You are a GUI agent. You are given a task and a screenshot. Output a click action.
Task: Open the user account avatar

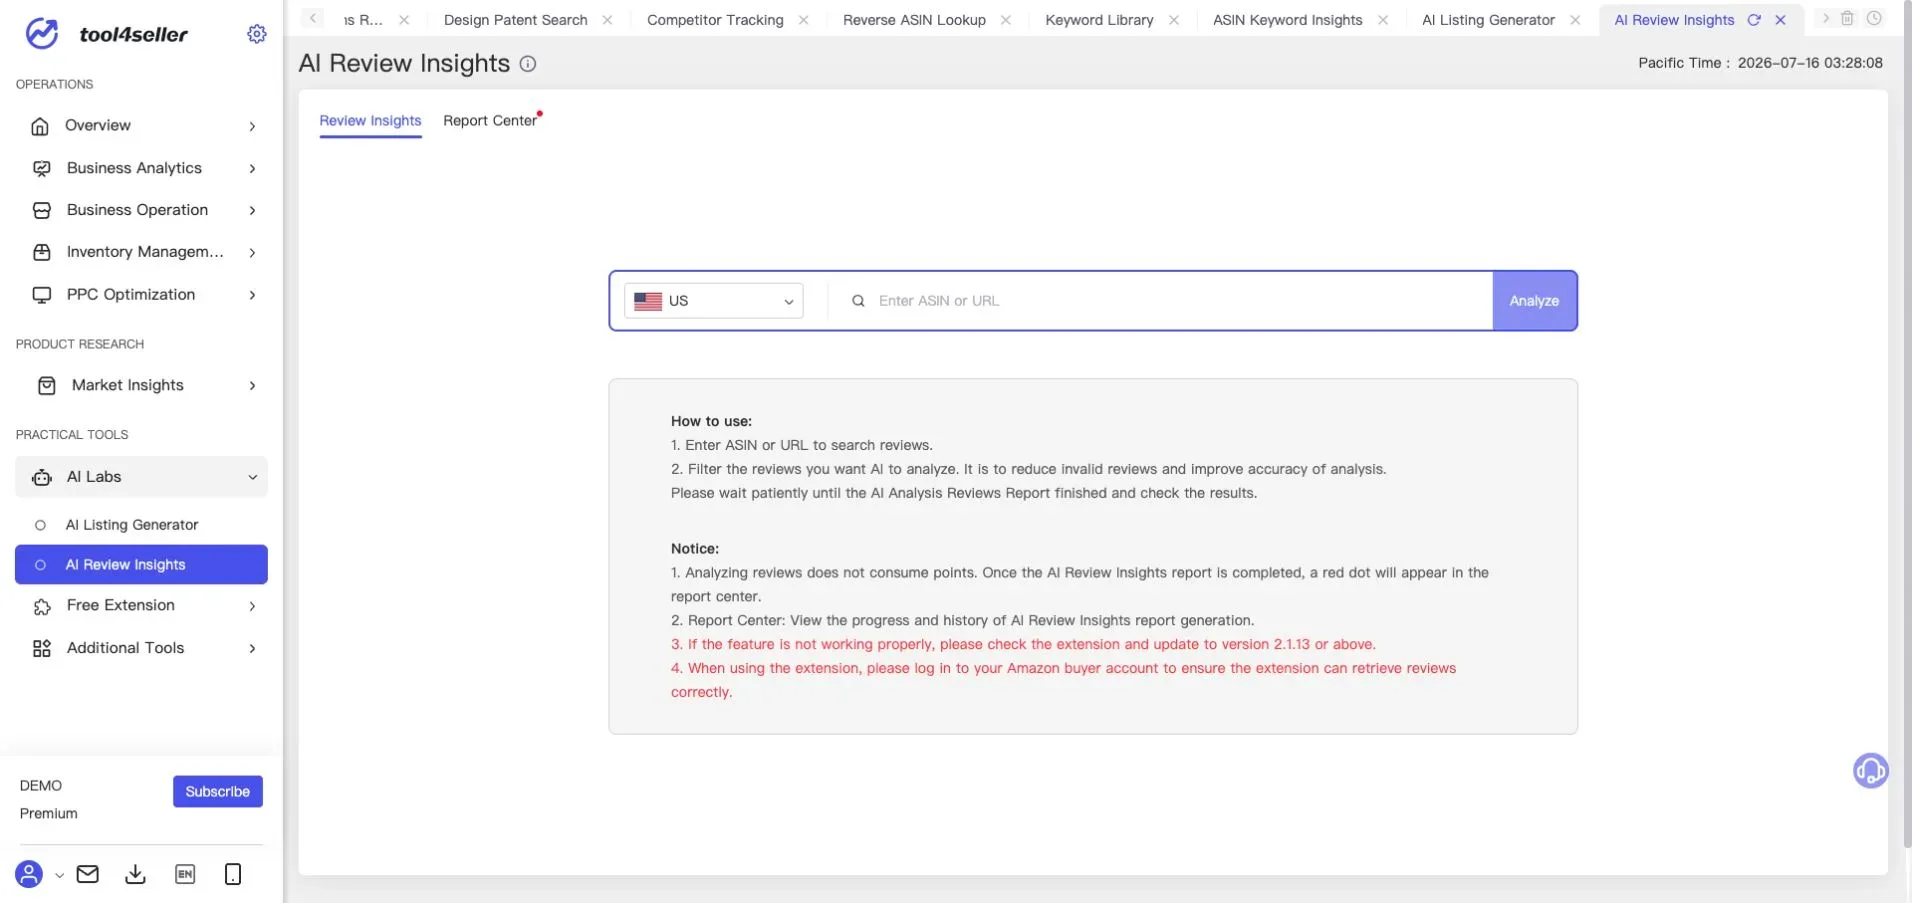pos(29,874)
